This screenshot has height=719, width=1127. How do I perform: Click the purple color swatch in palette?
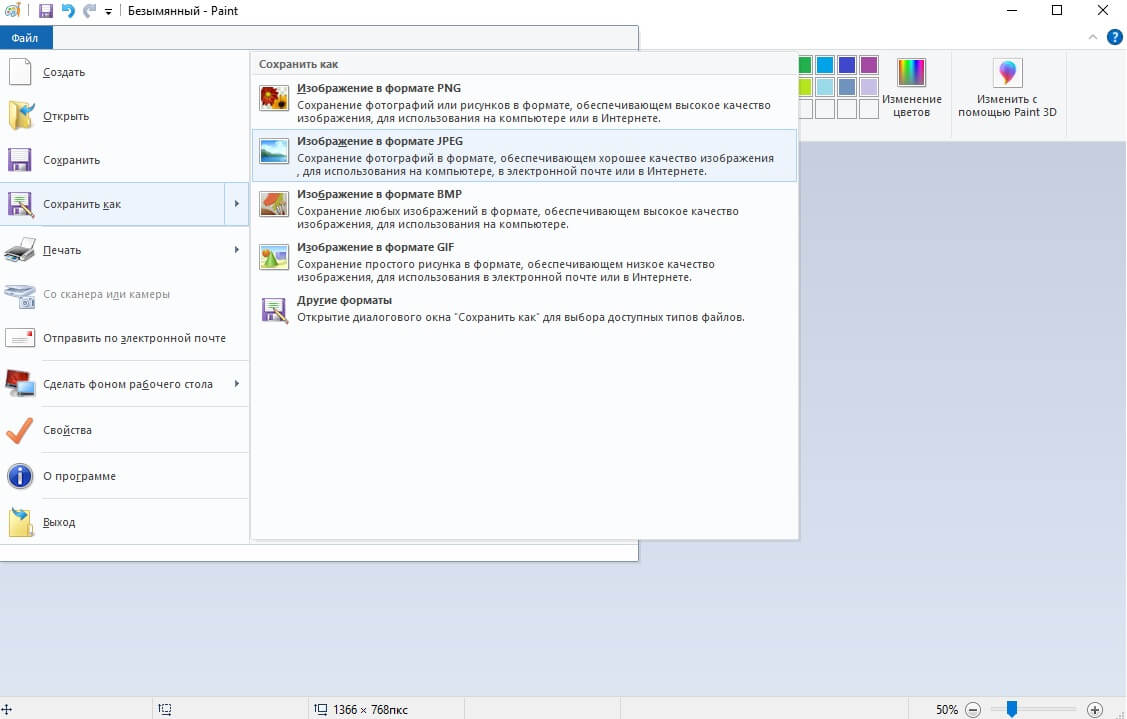point(869,65)
